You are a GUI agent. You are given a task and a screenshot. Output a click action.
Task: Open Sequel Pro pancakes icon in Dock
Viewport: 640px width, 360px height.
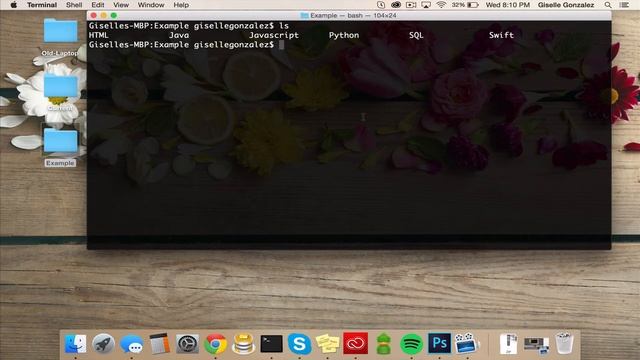pos(243,344)
